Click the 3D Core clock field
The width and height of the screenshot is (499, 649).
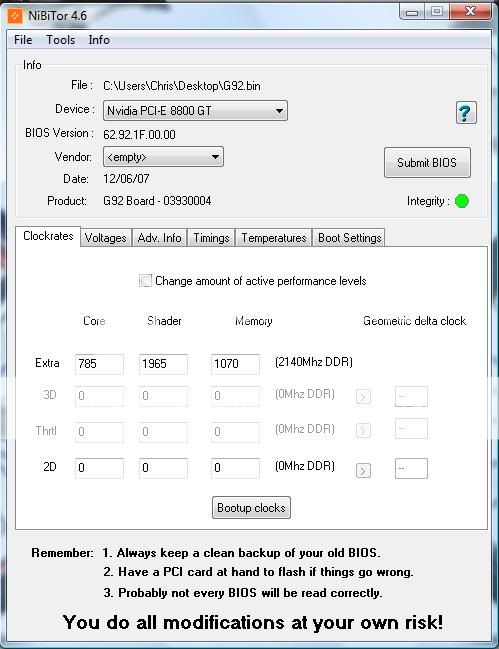pyautogui.click(x=99, y=396)
